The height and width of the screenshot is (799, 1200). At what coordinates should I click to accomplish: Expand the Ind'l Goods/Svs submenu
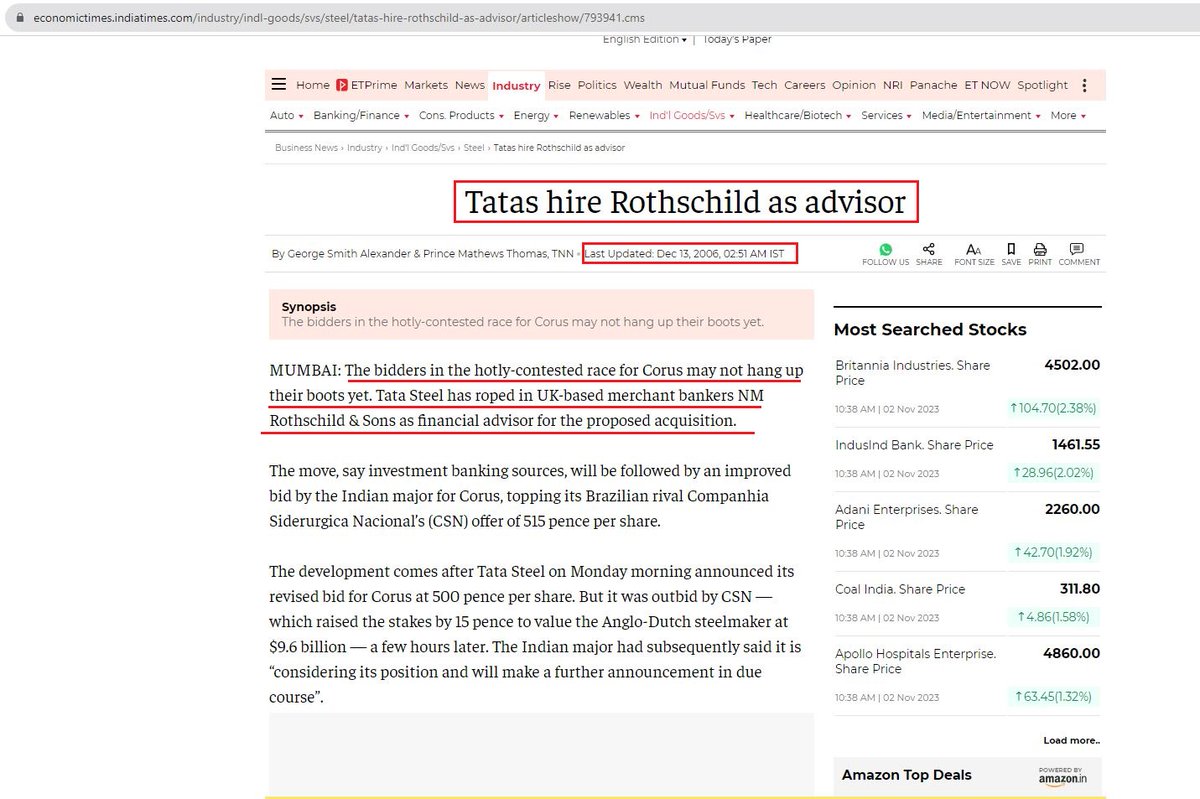[692, 116]
